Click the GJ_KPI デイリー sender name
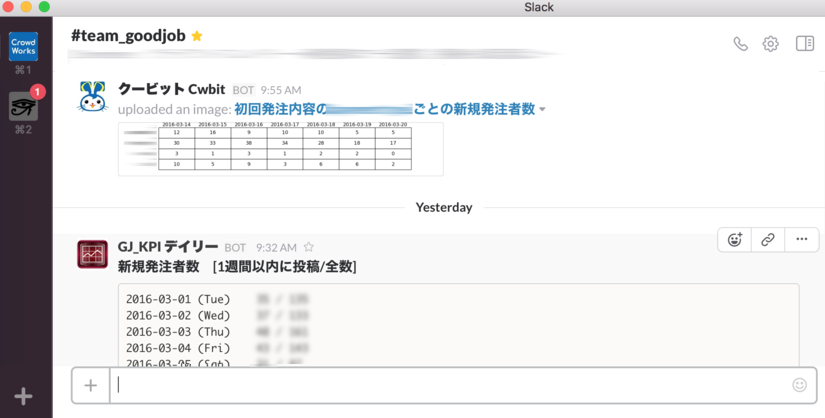 tap(168, 246)
